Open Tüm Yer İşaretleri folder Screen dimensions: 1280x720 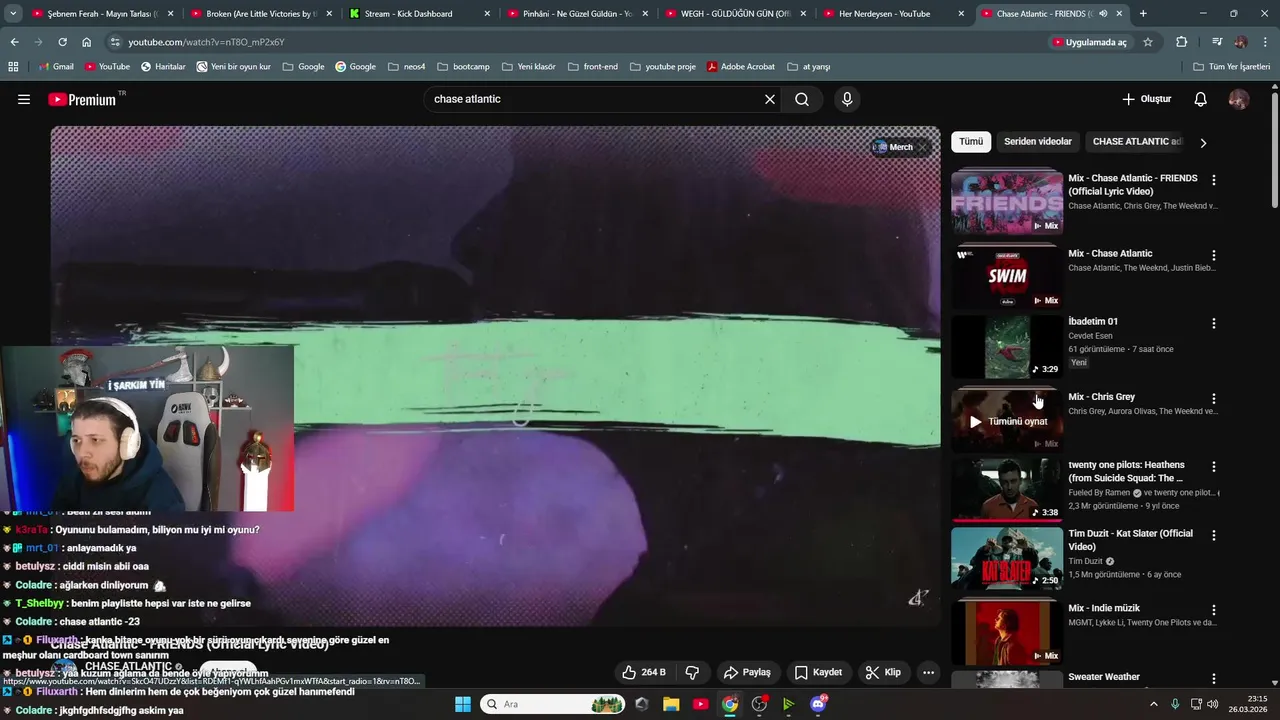tap(1232, 67)
